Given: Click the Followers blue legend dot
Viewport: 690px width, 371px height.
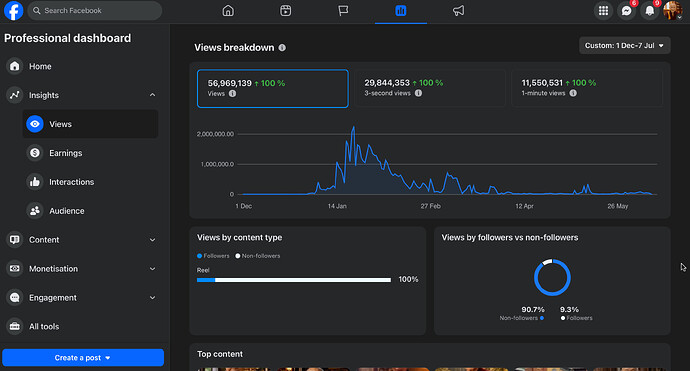Looking at the screenshot, I should (x=199, y=256).
